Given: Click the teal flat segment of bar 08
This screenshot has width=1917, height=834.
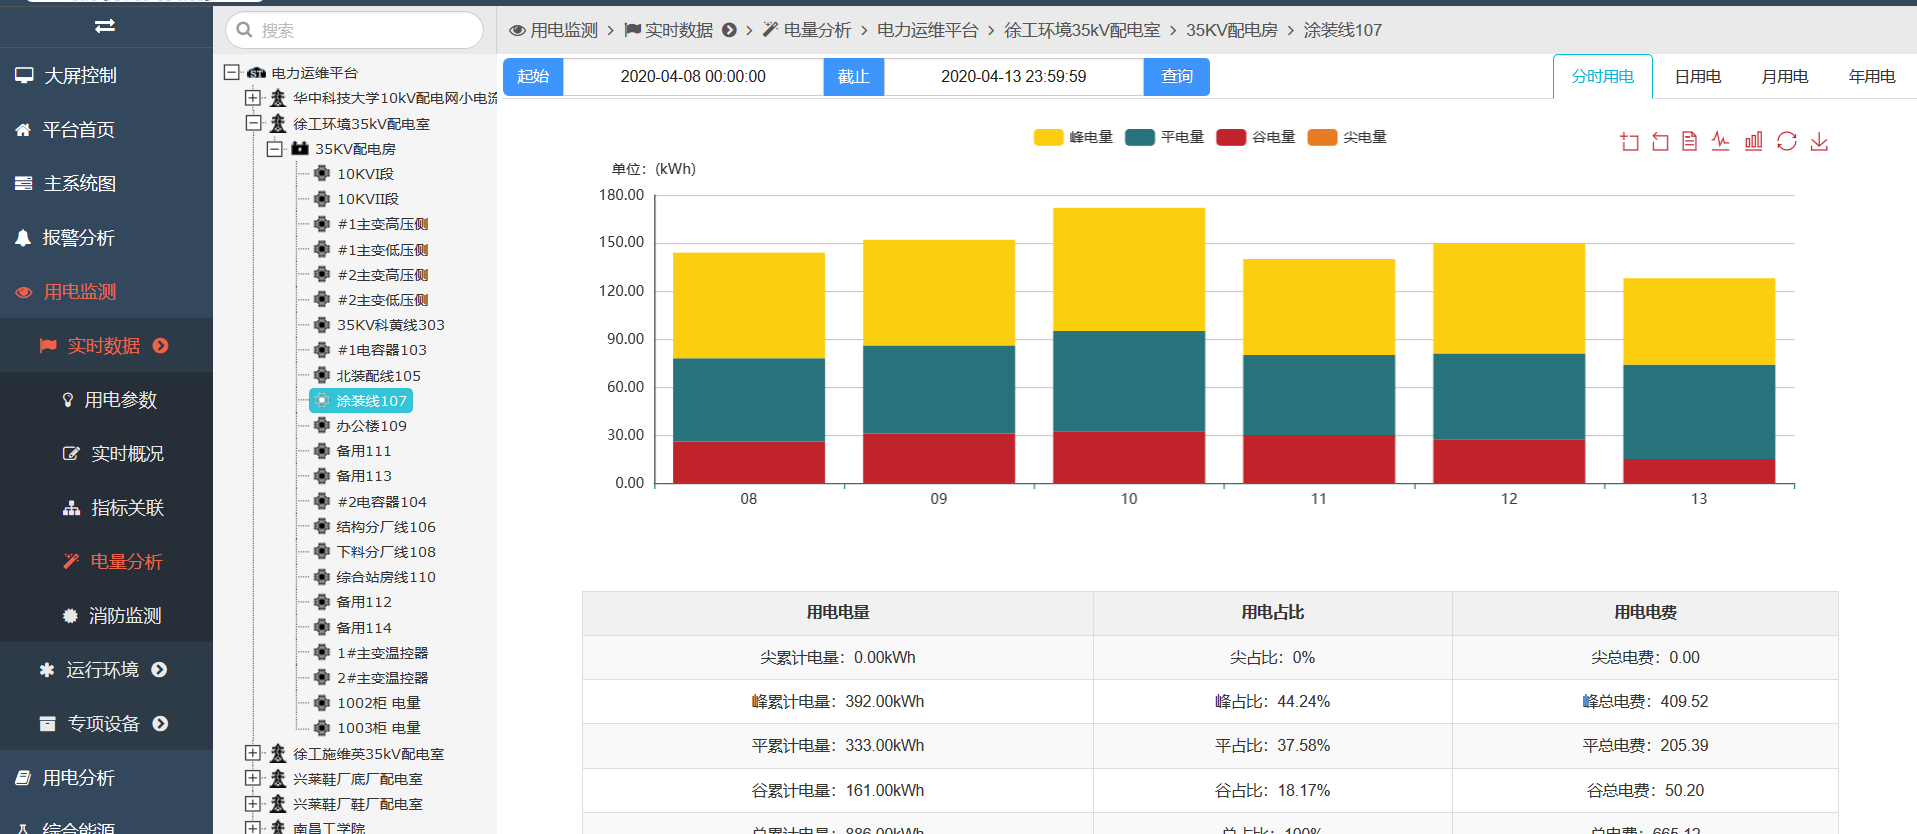Looking at the screenshot, I should [x=749, y=400].
